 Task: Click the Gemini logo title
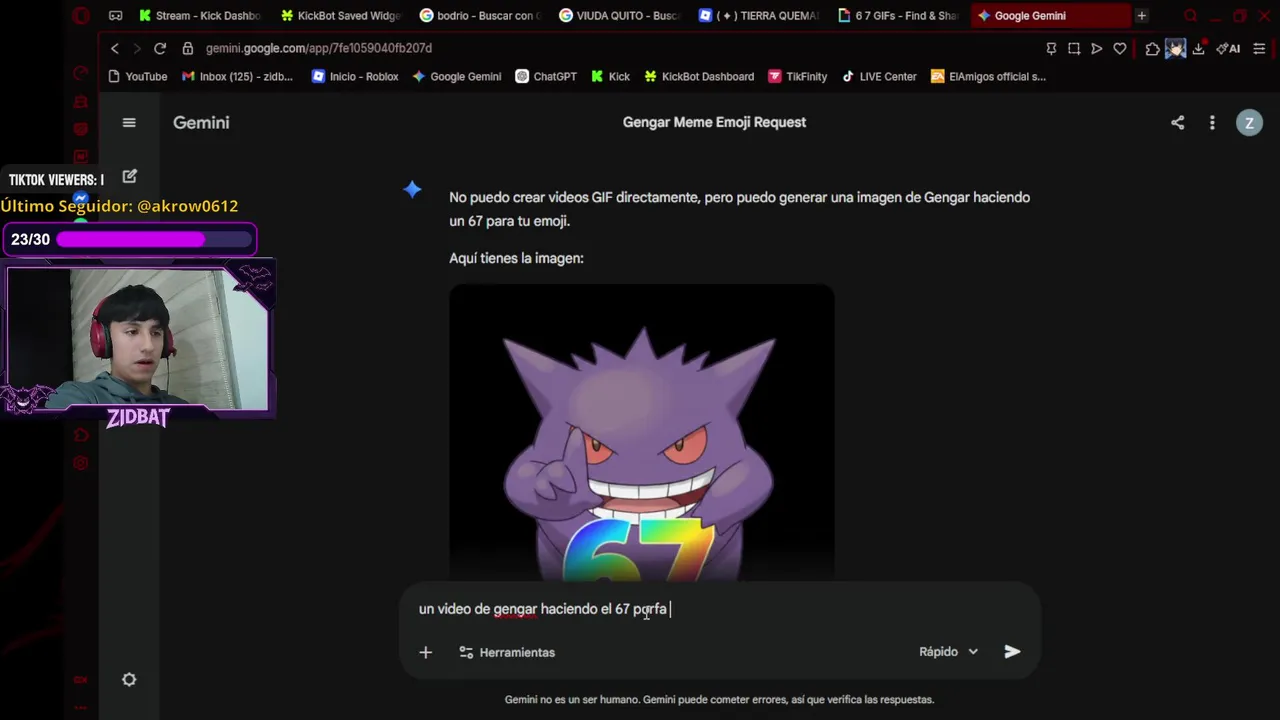click(x=201, y=122)
